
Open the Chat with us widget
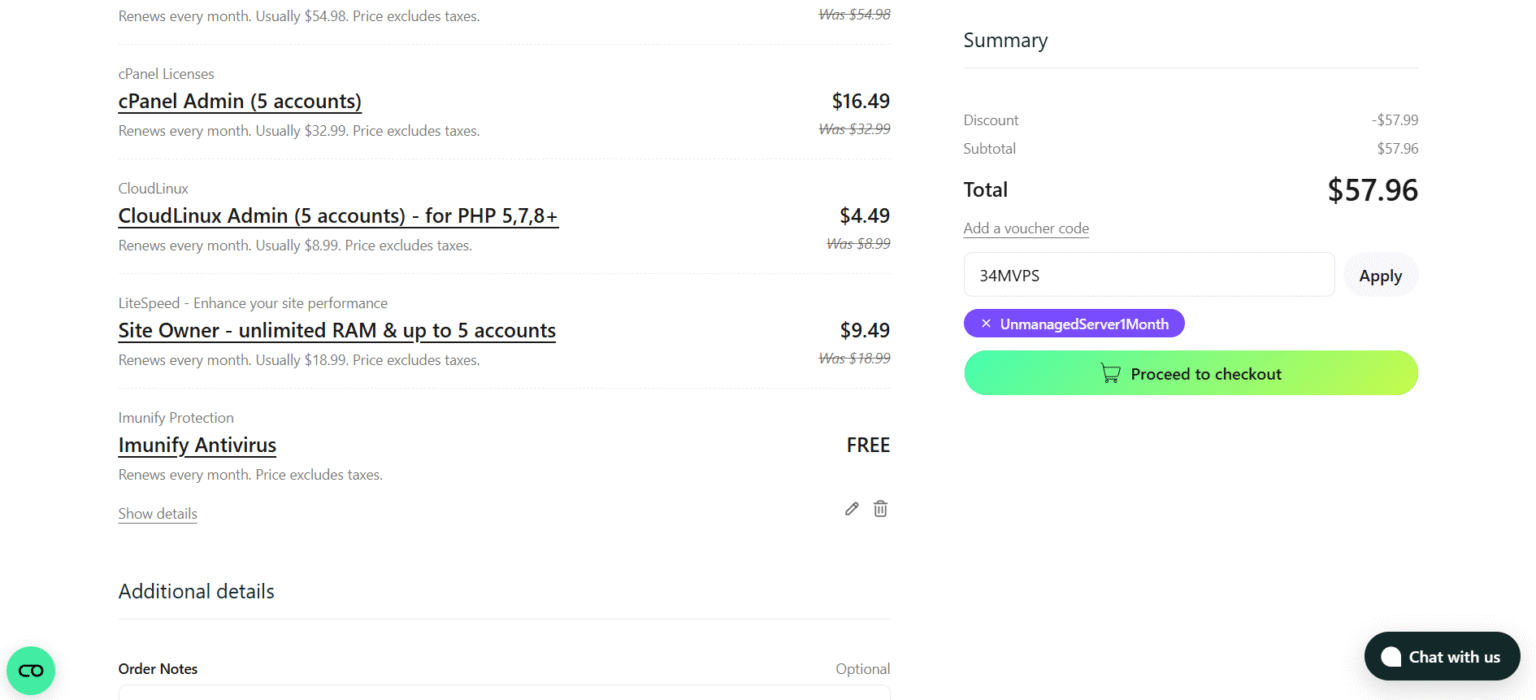tap(1441, 657)
